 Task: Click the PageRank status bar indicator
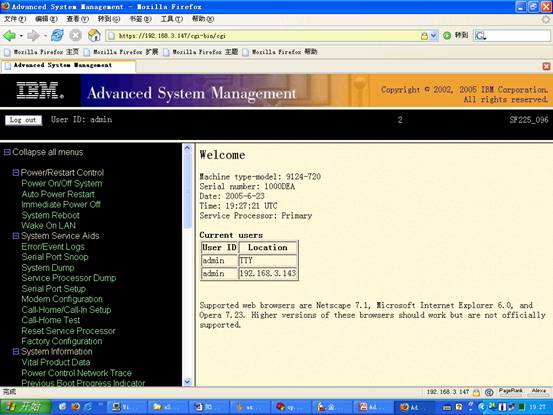point(510,392)
